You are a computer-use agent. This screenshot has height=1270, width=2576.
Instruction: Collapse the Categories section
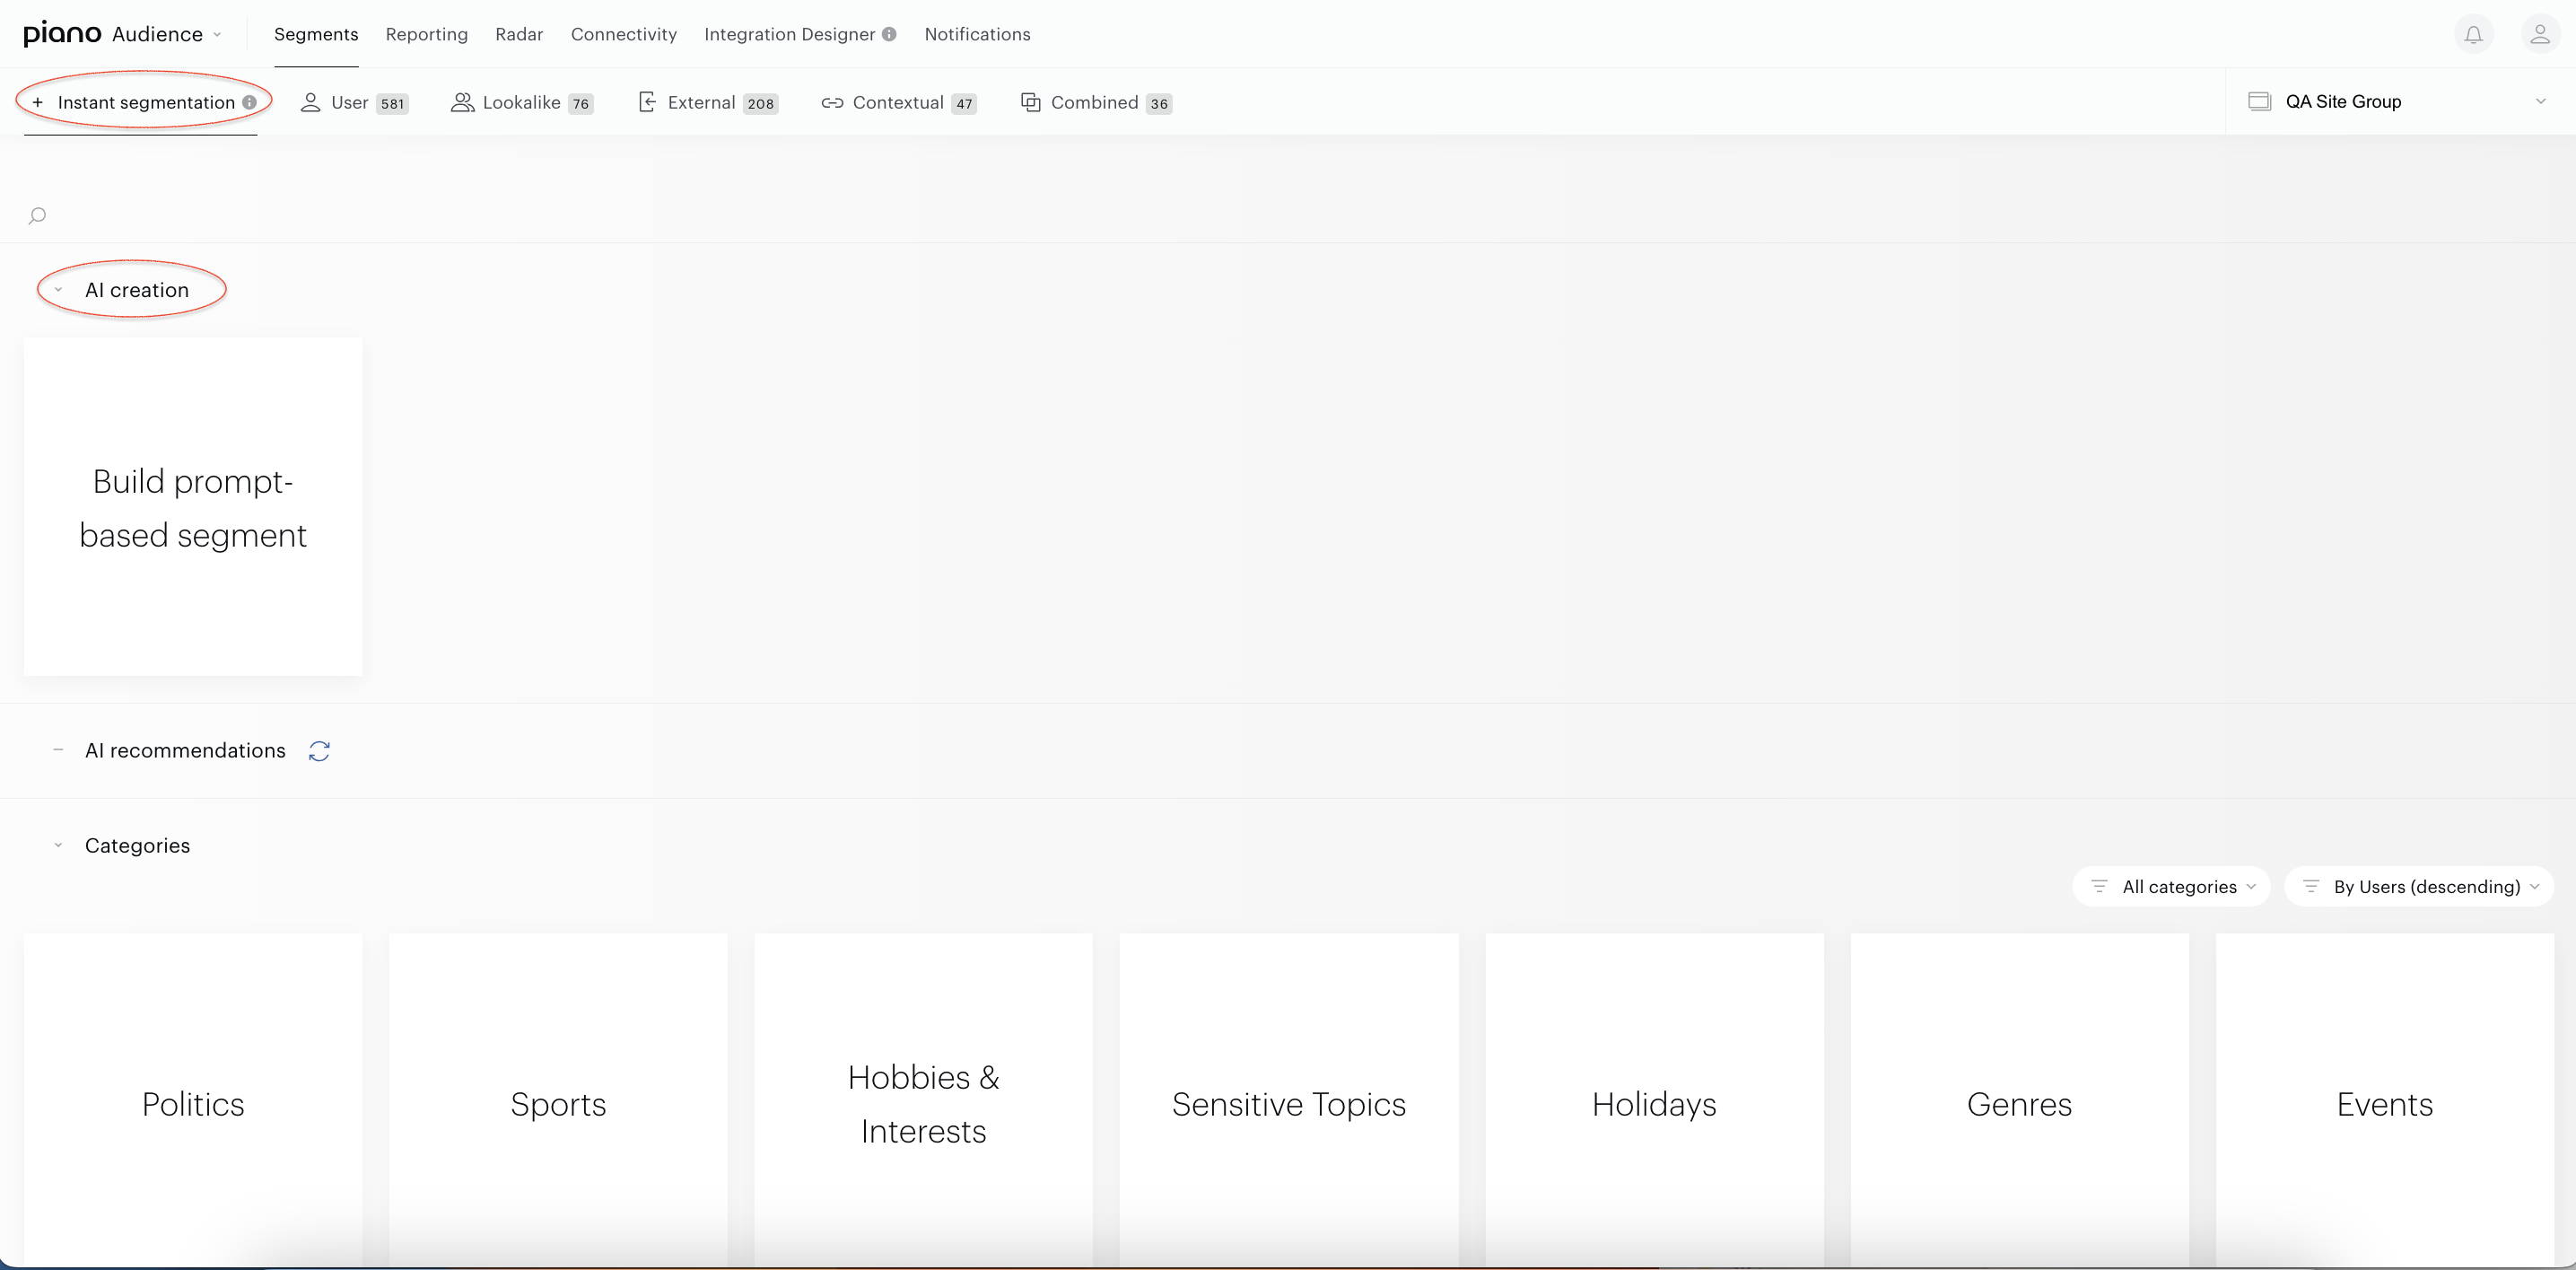click(x=58, y=846)
